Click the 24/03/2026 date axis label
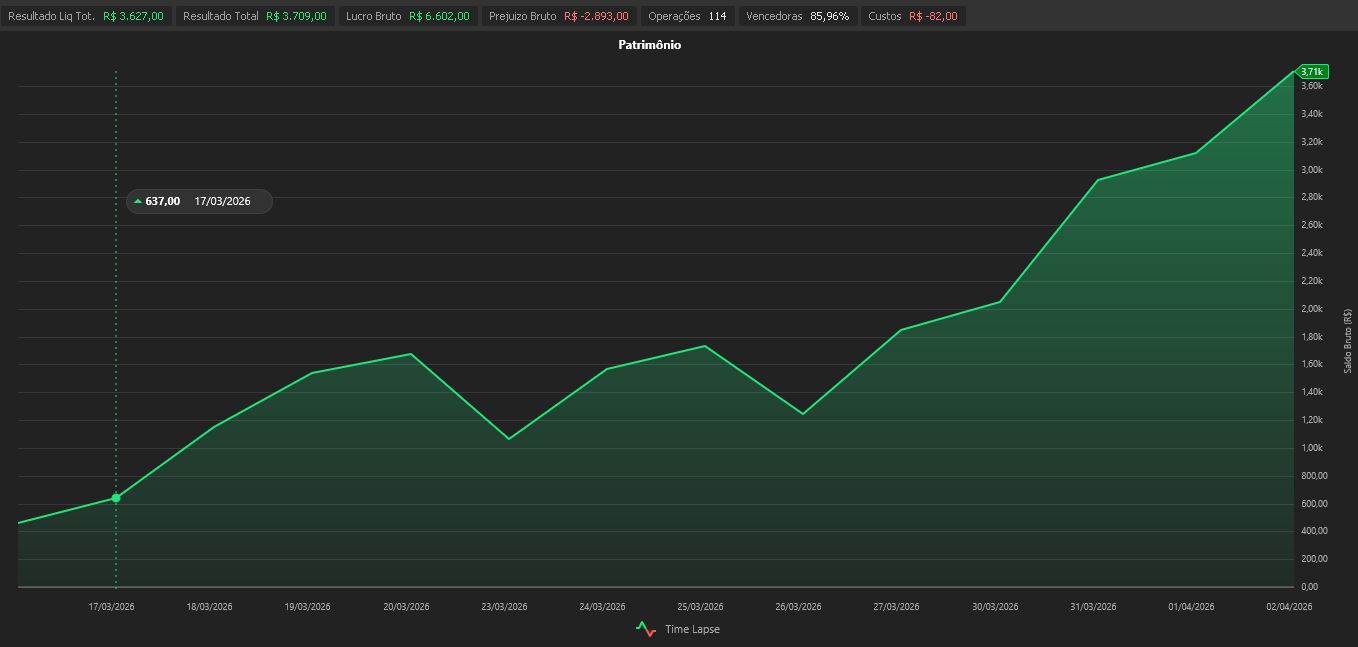Image resolution: width=1358 pixels, height=647 pixels. click(x=602, y=607)
